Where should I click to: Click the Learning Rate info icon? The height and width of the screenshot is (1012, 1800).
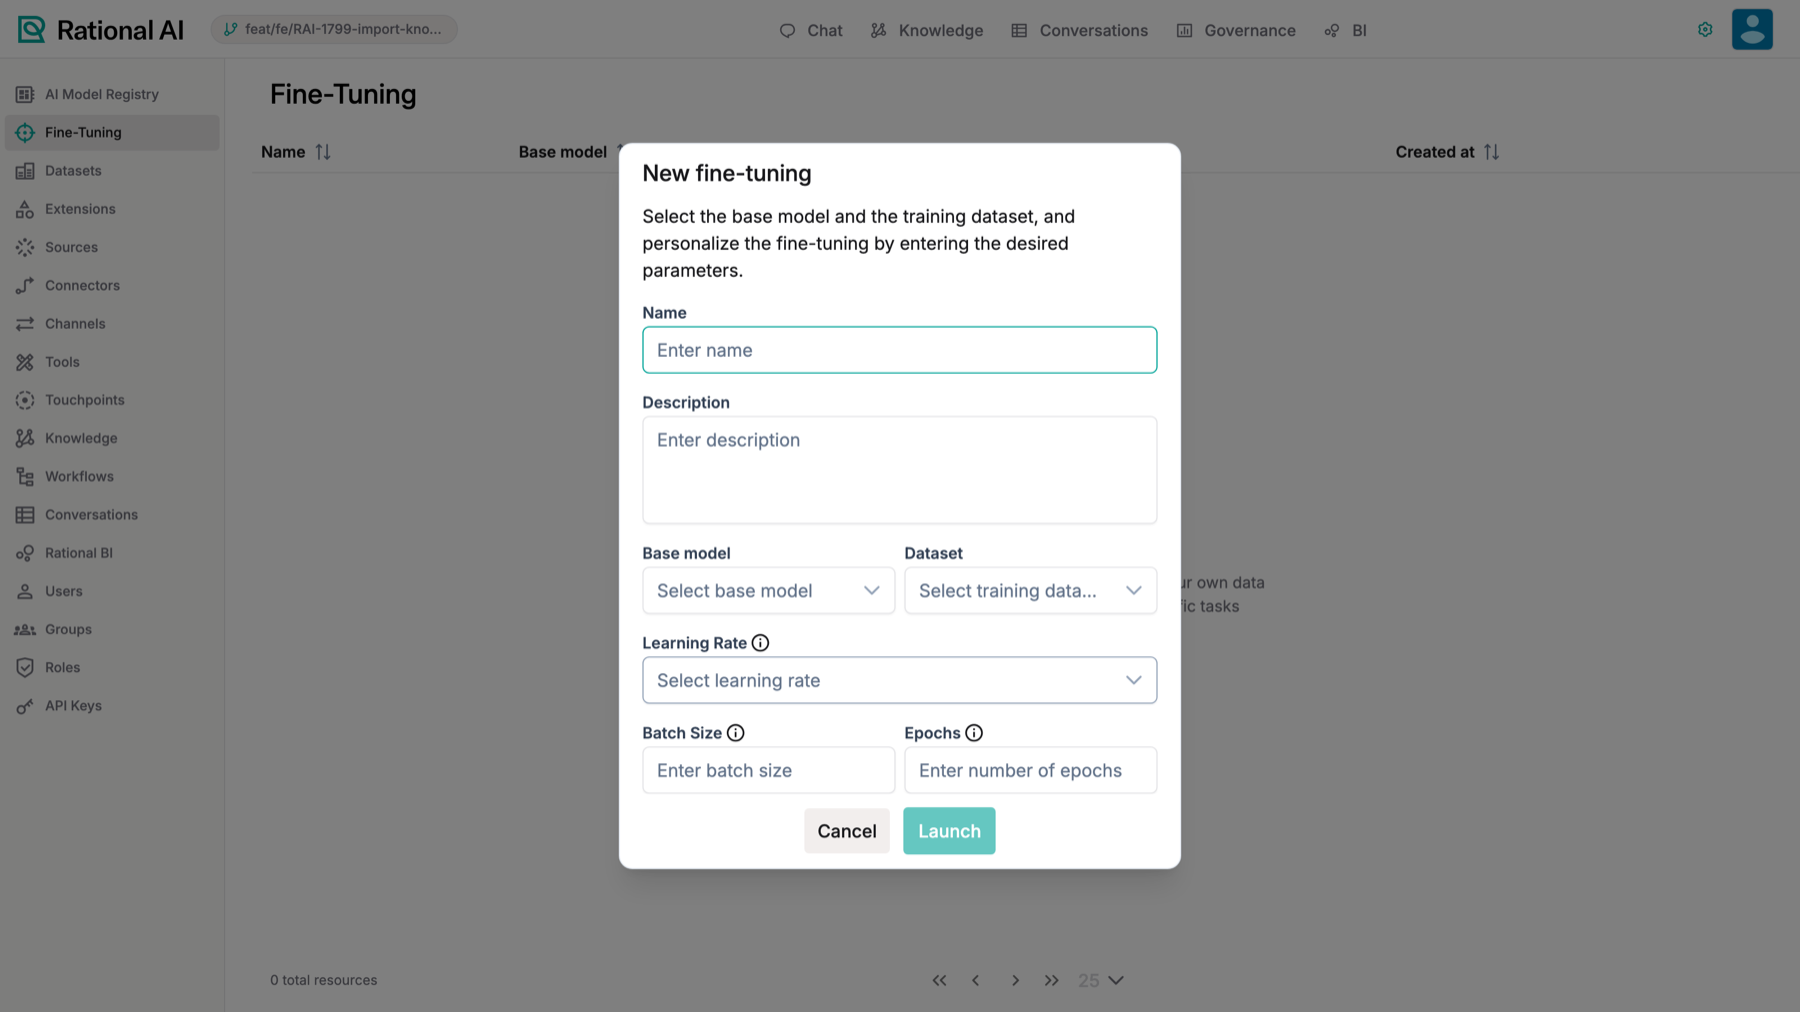coord(760,643)
